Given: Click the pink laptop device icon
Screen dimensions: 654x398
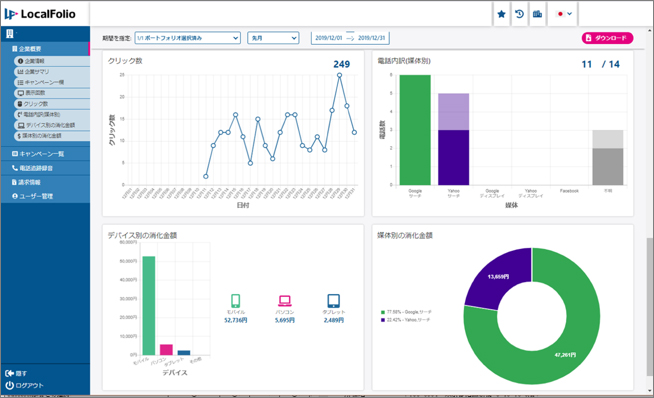Looking at the screenshot, I should pyautogui.click(x=285, y=301).
